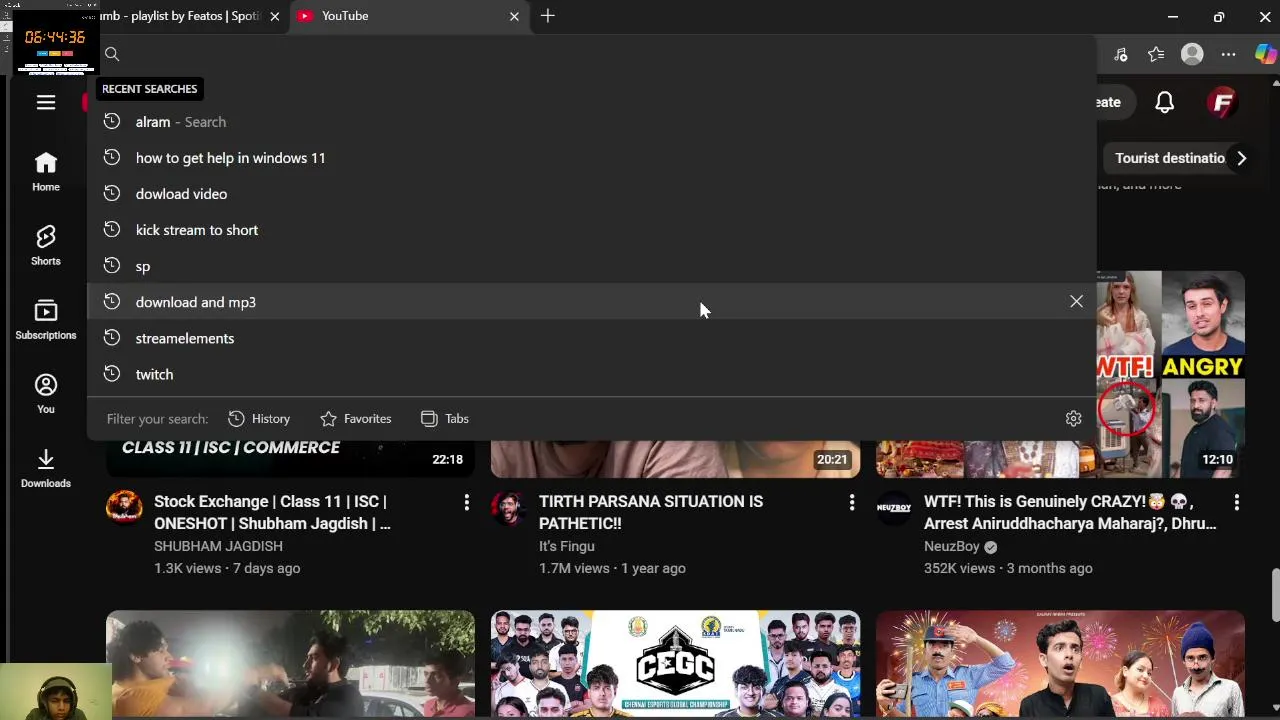Open Shorts in the sidebar
The width and height of the screenshot is (1280, 720).
tap(46, 246)
